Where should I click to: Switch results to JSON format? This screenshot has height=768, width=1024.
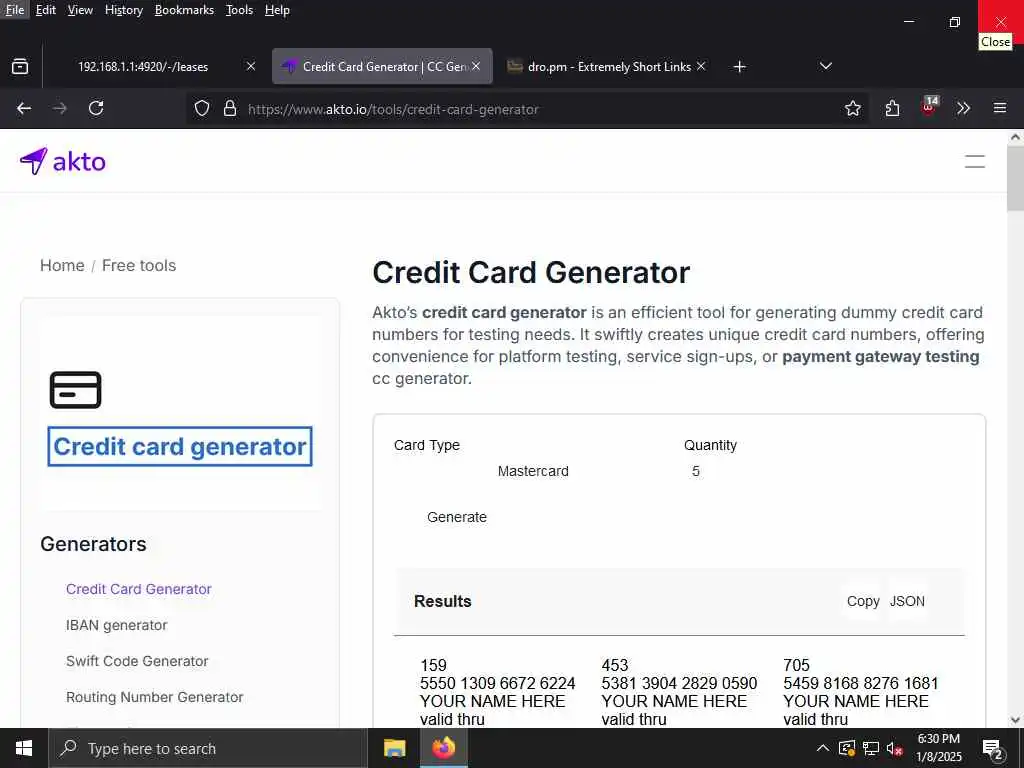click(907, 601)
